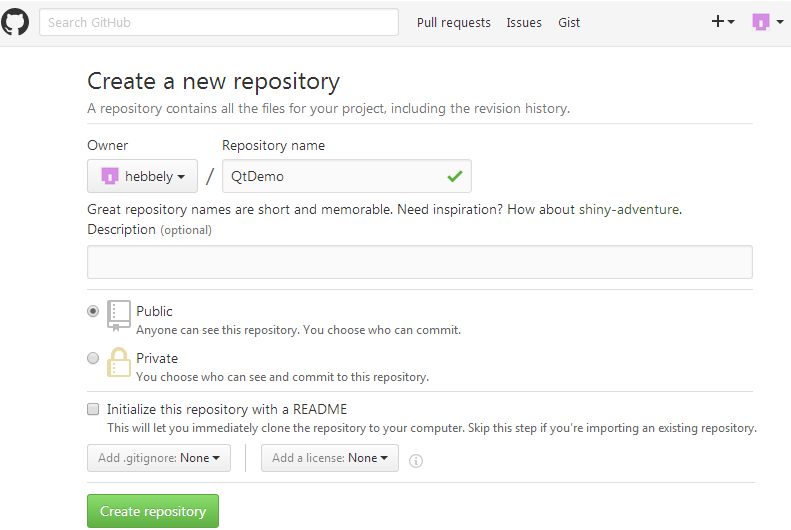Click hebbely owner avatar icon
The width and height of the screenshot is (791, 530).
point(109,176)
